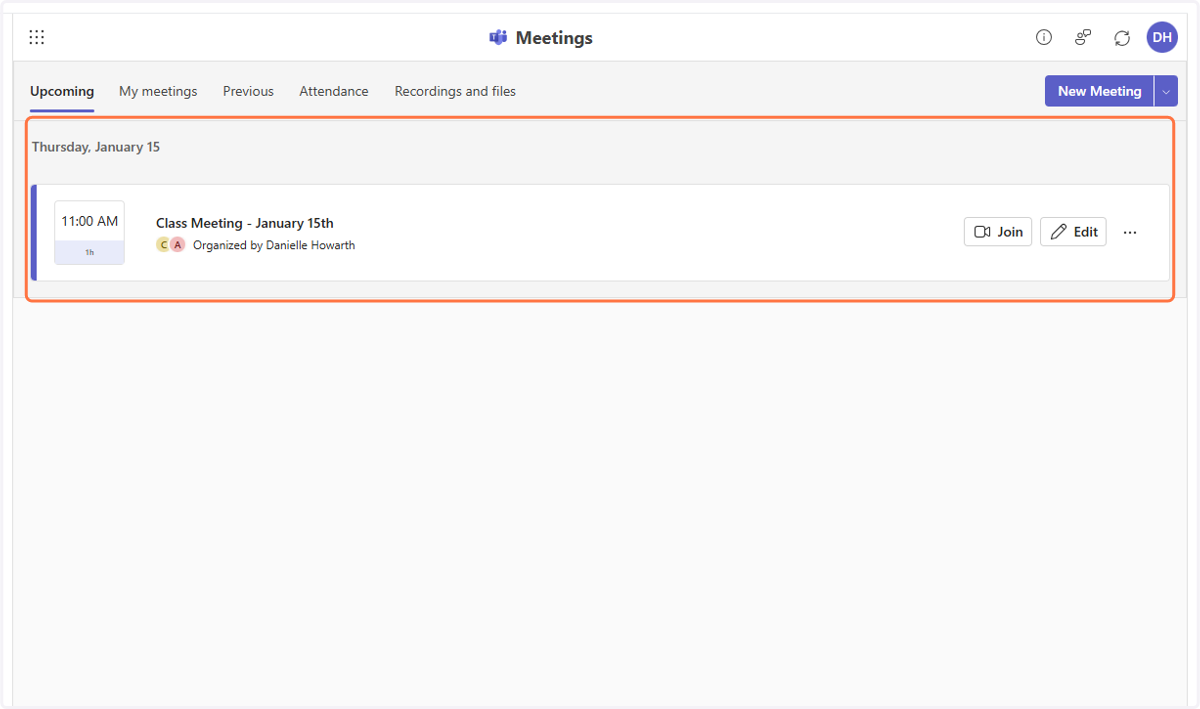Click the Meetings page title

point(554,38)
